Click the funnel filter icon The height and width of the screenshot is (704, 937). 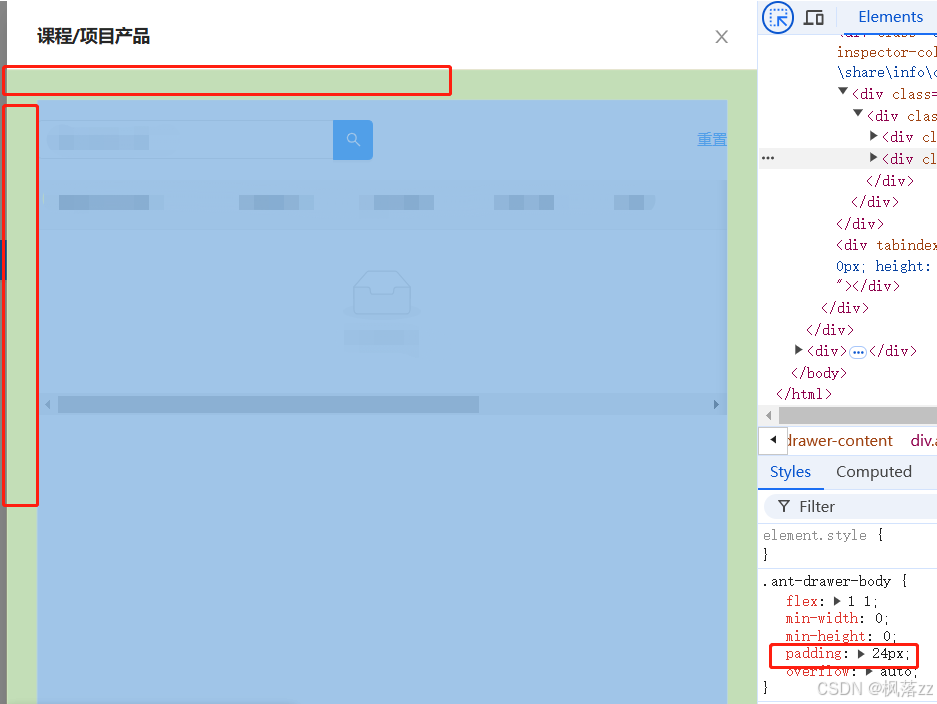click(784, 507)
